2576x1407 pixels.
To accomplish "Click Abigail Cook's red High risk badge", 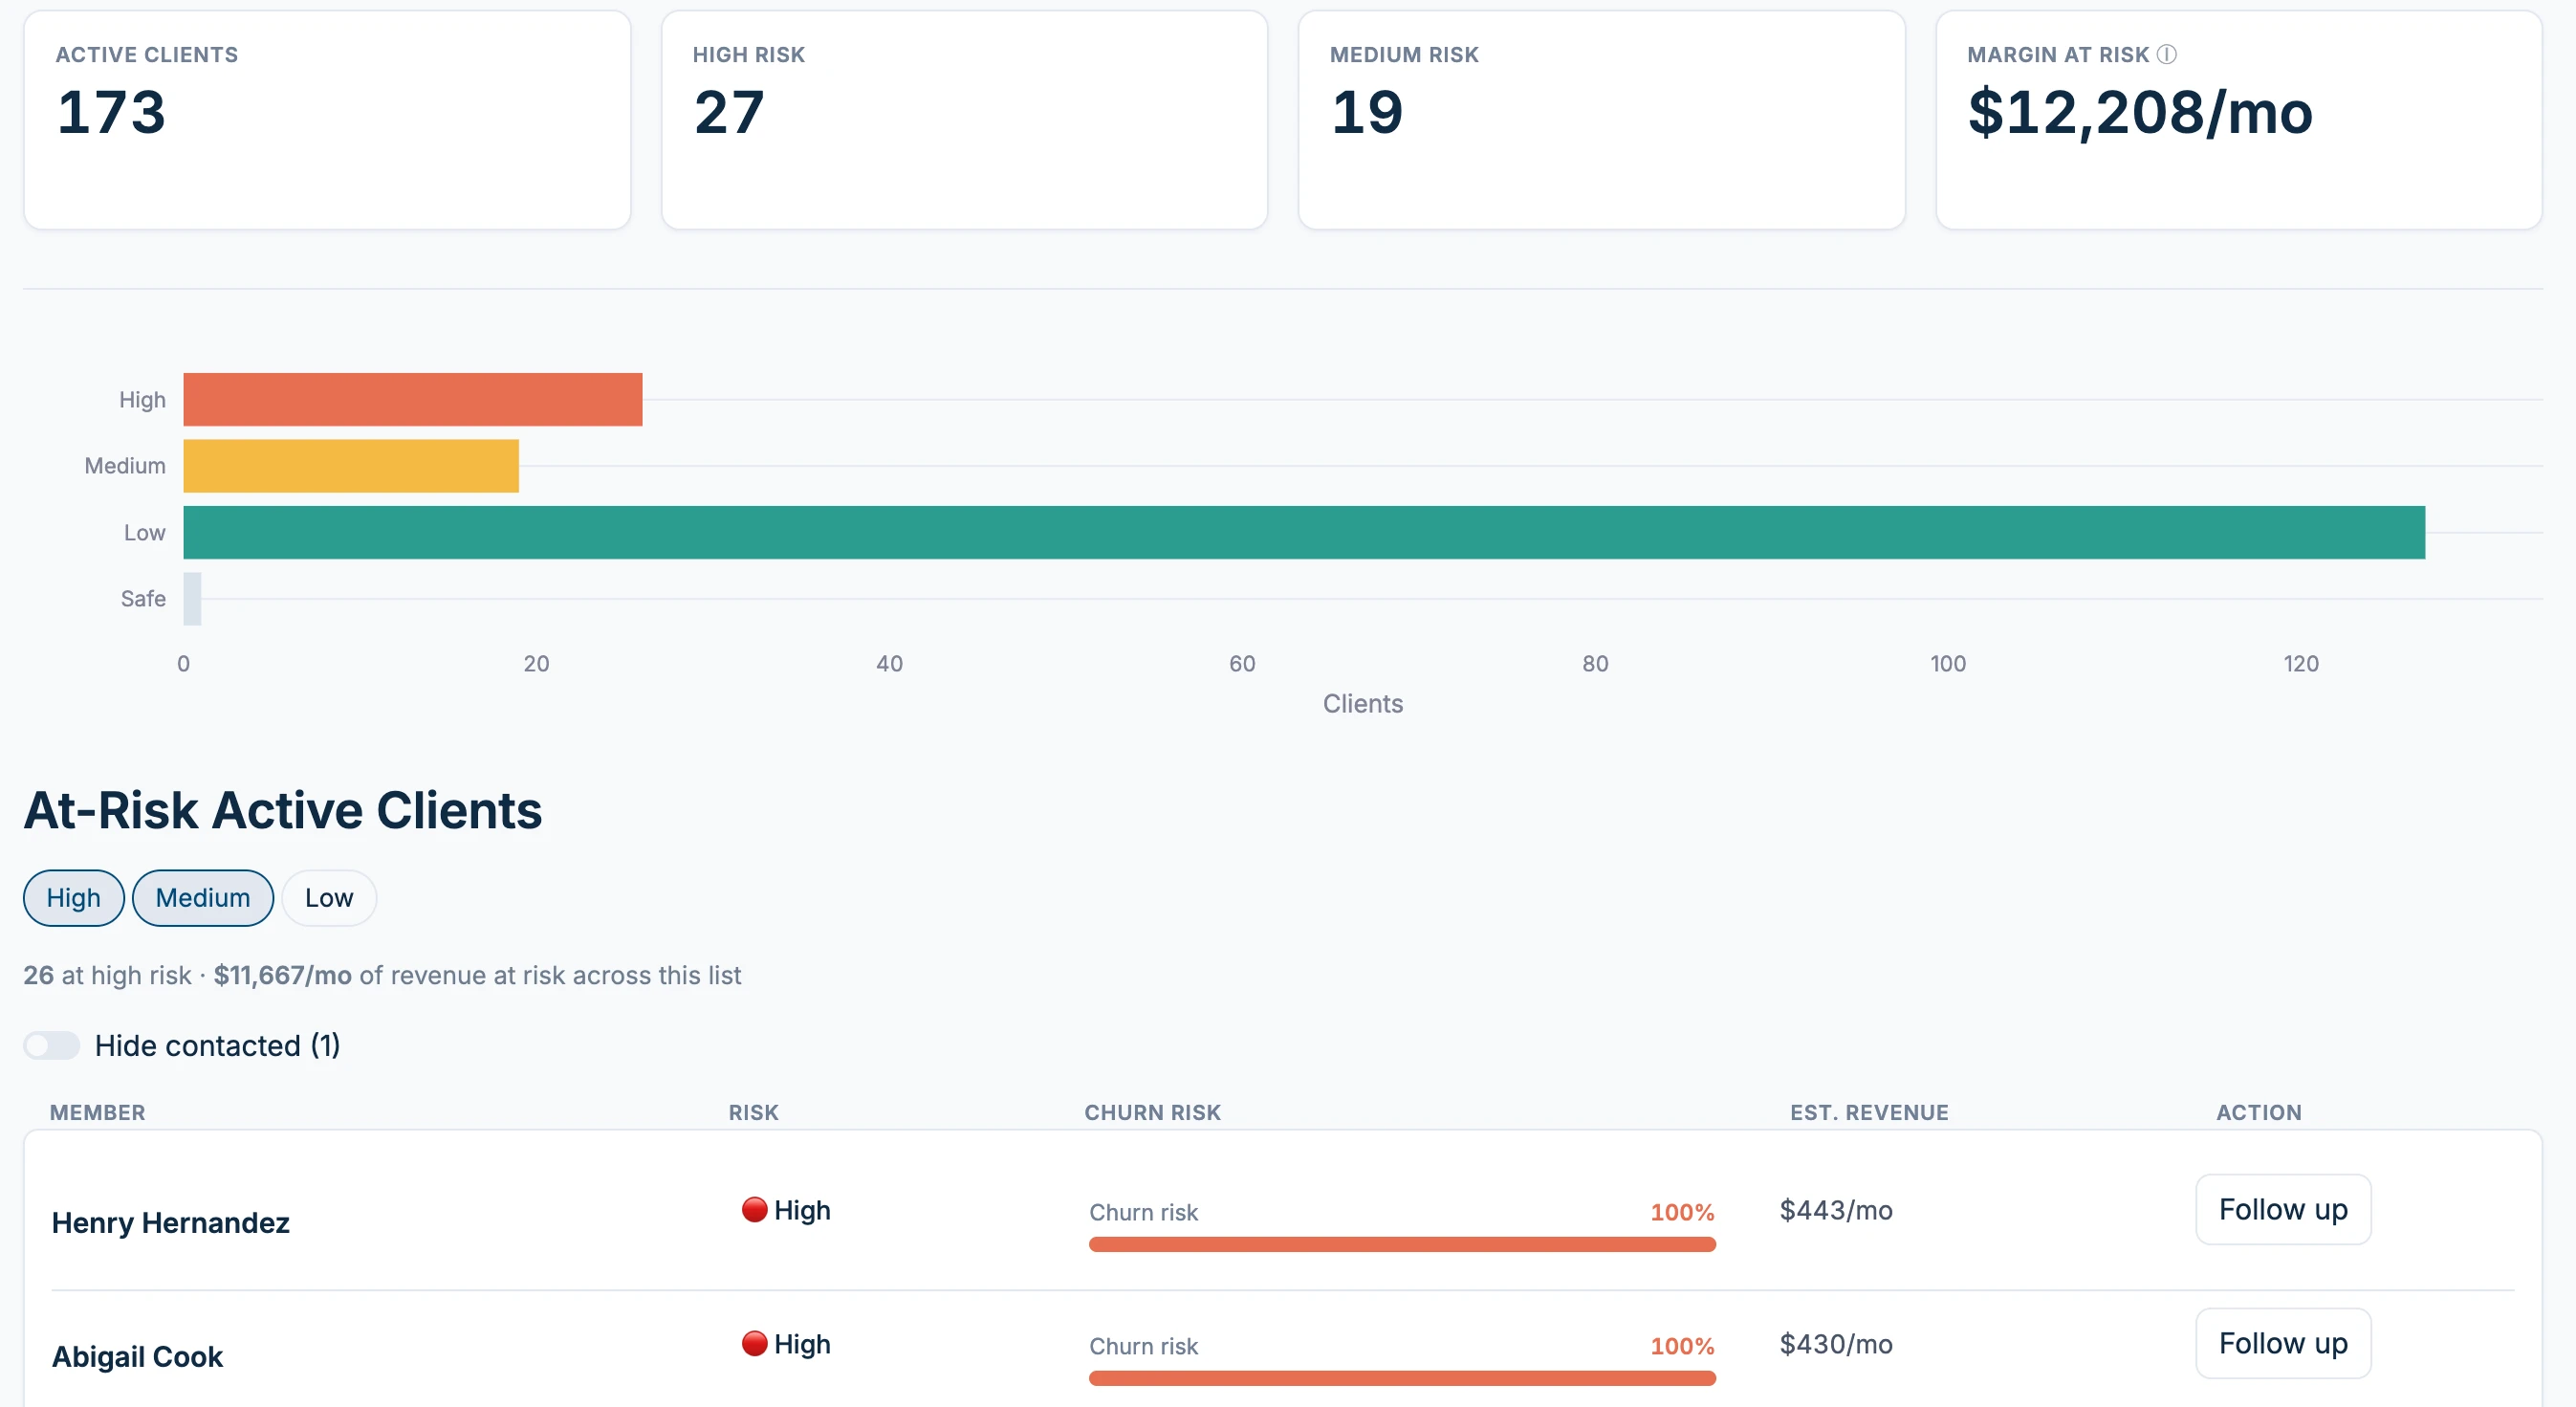I will point(786,1344).
